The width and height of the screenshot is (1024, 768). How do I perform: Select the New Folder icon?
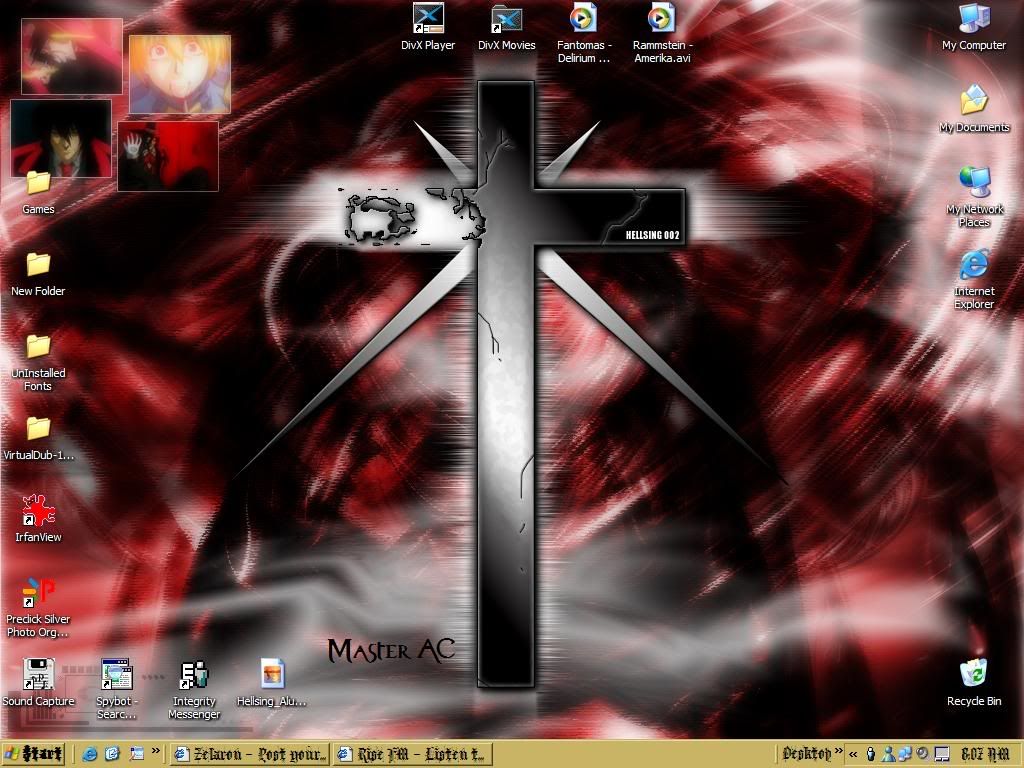pyautogui.click(x=38, y=274)
